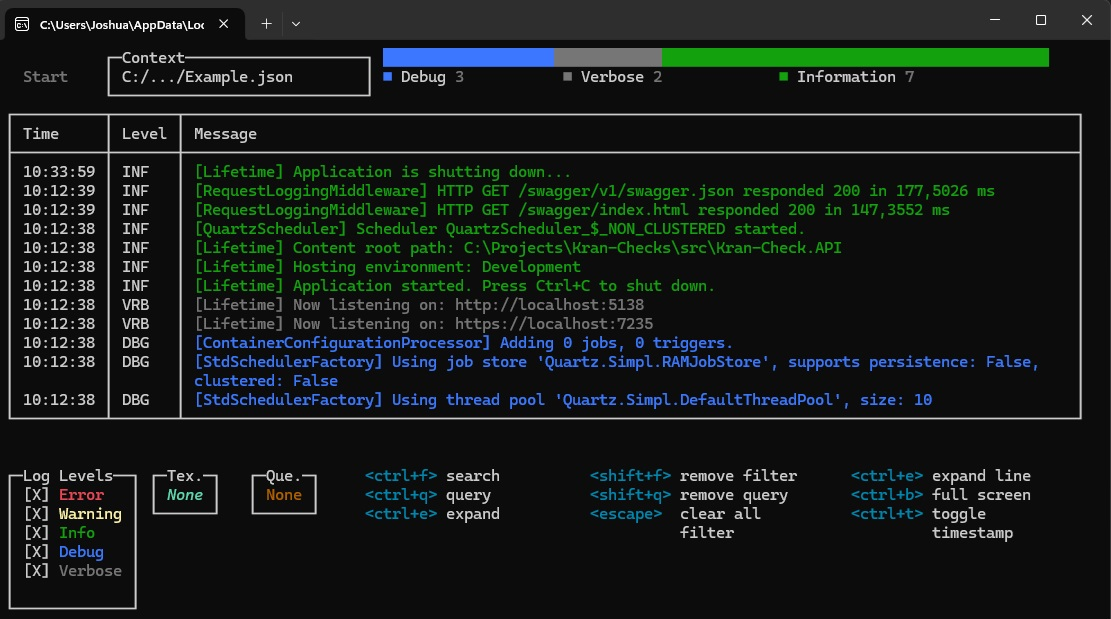The width and height of the screenshot is (1111, 619).
Task: Click the Verbose legend square
Action: [x=568, y=76]
